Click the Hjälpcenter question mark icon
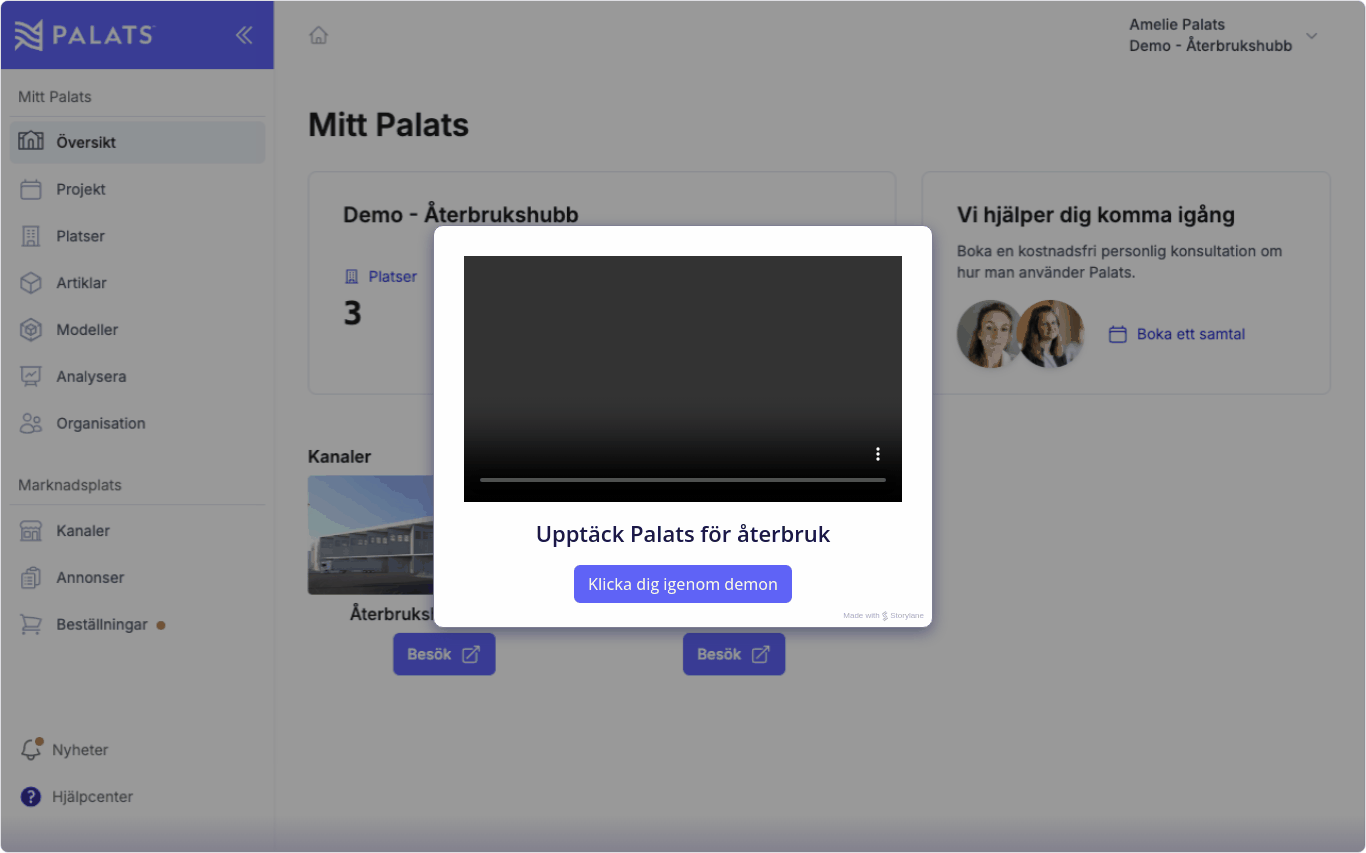1366x853 pixels. click(x=31, y=797)
